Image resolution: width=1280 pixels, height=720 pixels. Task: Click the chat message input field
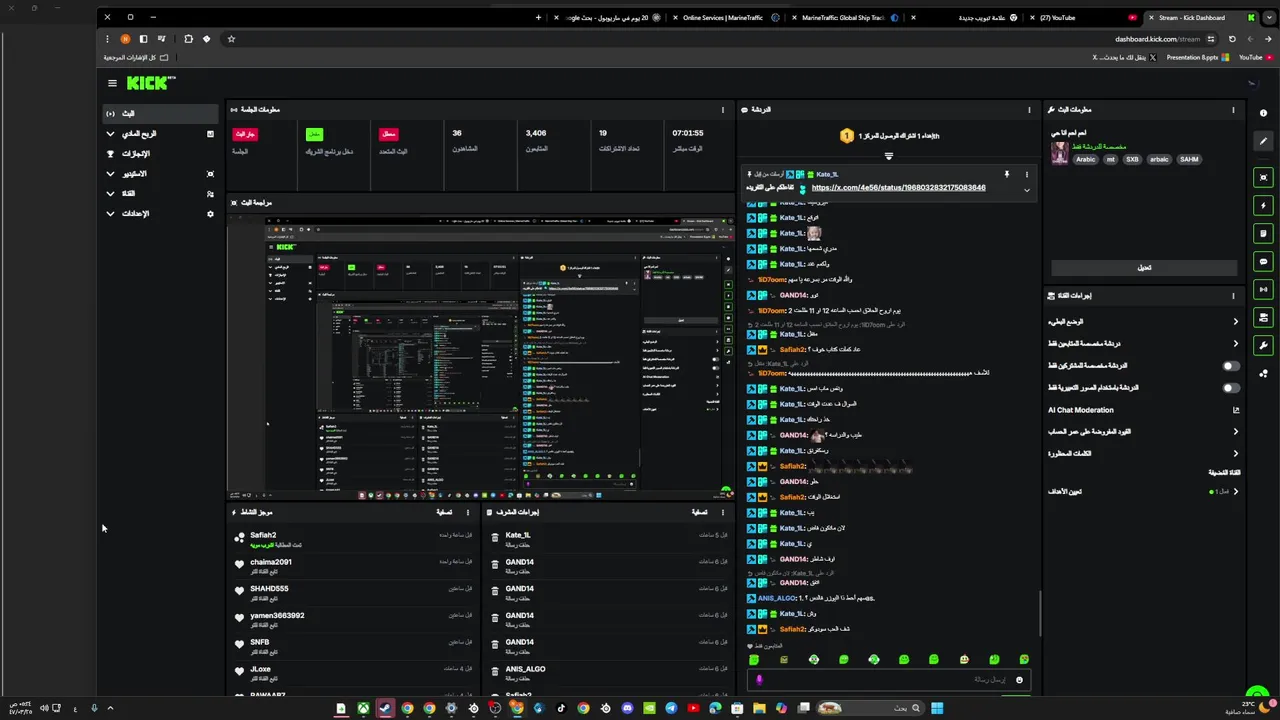tap(890, 680)
